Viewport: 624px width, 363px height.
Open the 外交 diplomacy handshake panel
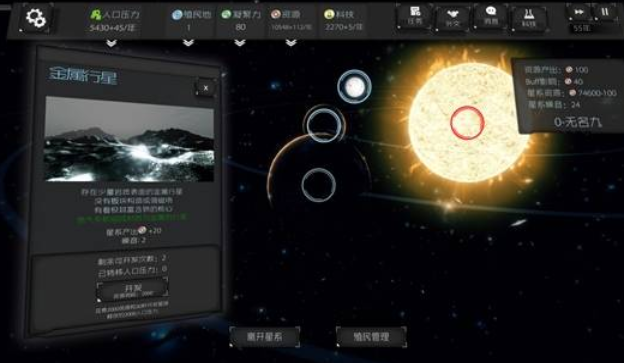point(453,18)
